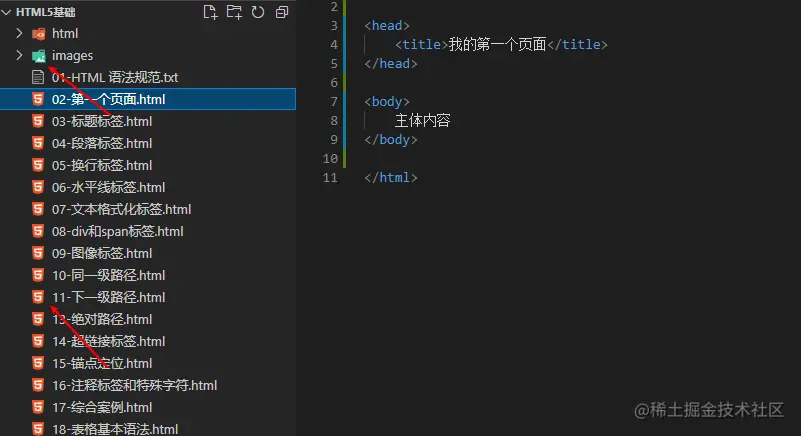Click the html folder icon

[38, 34]
